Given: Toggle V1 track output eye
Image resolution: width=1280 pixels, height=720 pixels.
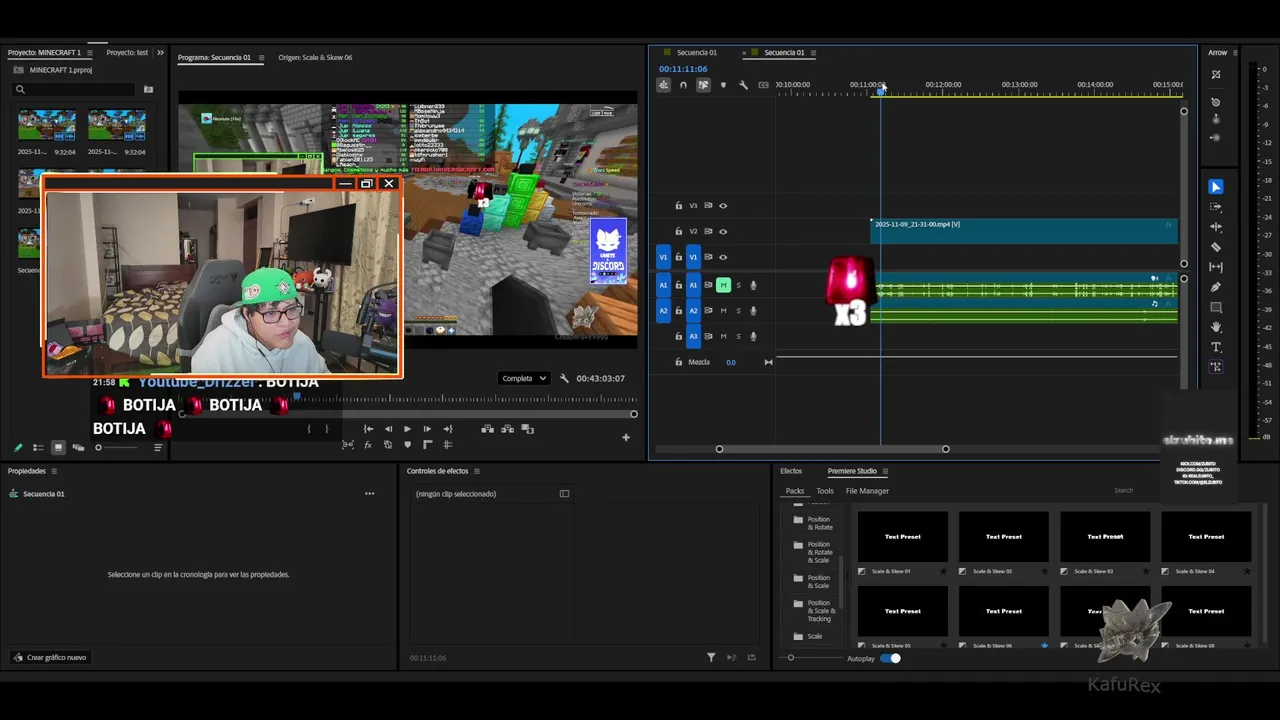Looking at the screenshot, I should [723, 257].
